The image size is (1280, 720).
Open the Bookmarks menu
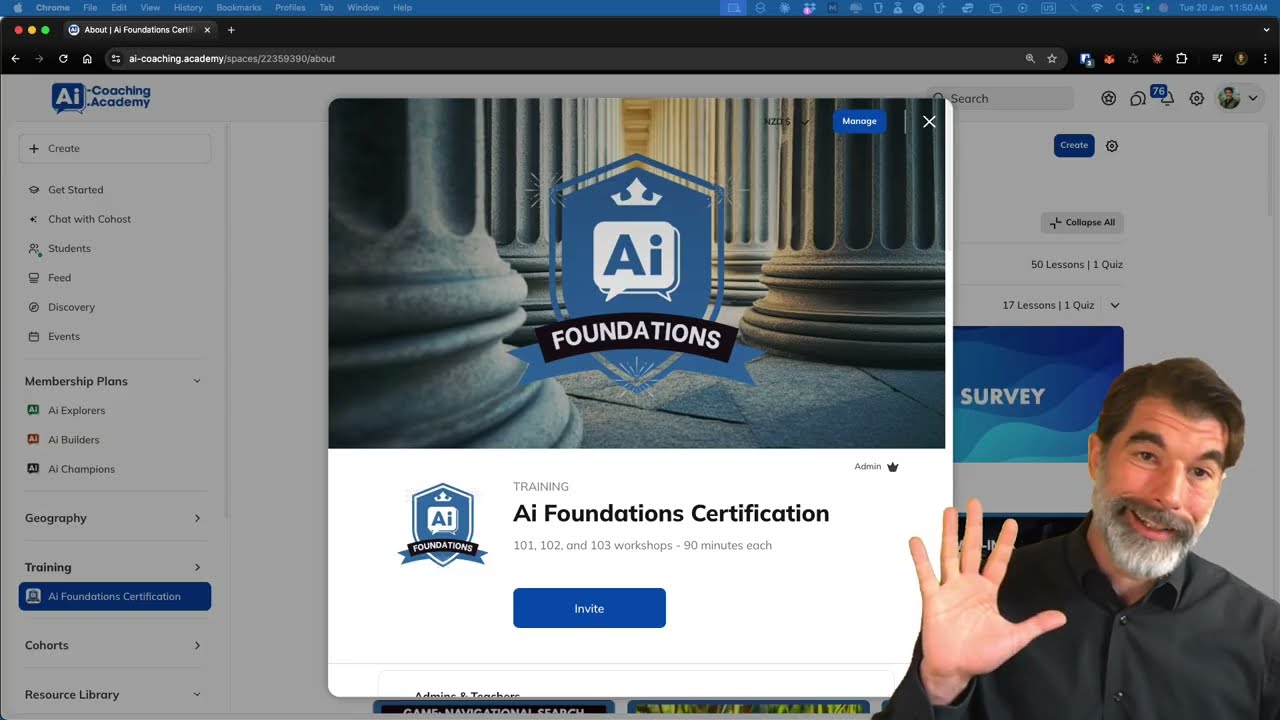pos(239,8)
